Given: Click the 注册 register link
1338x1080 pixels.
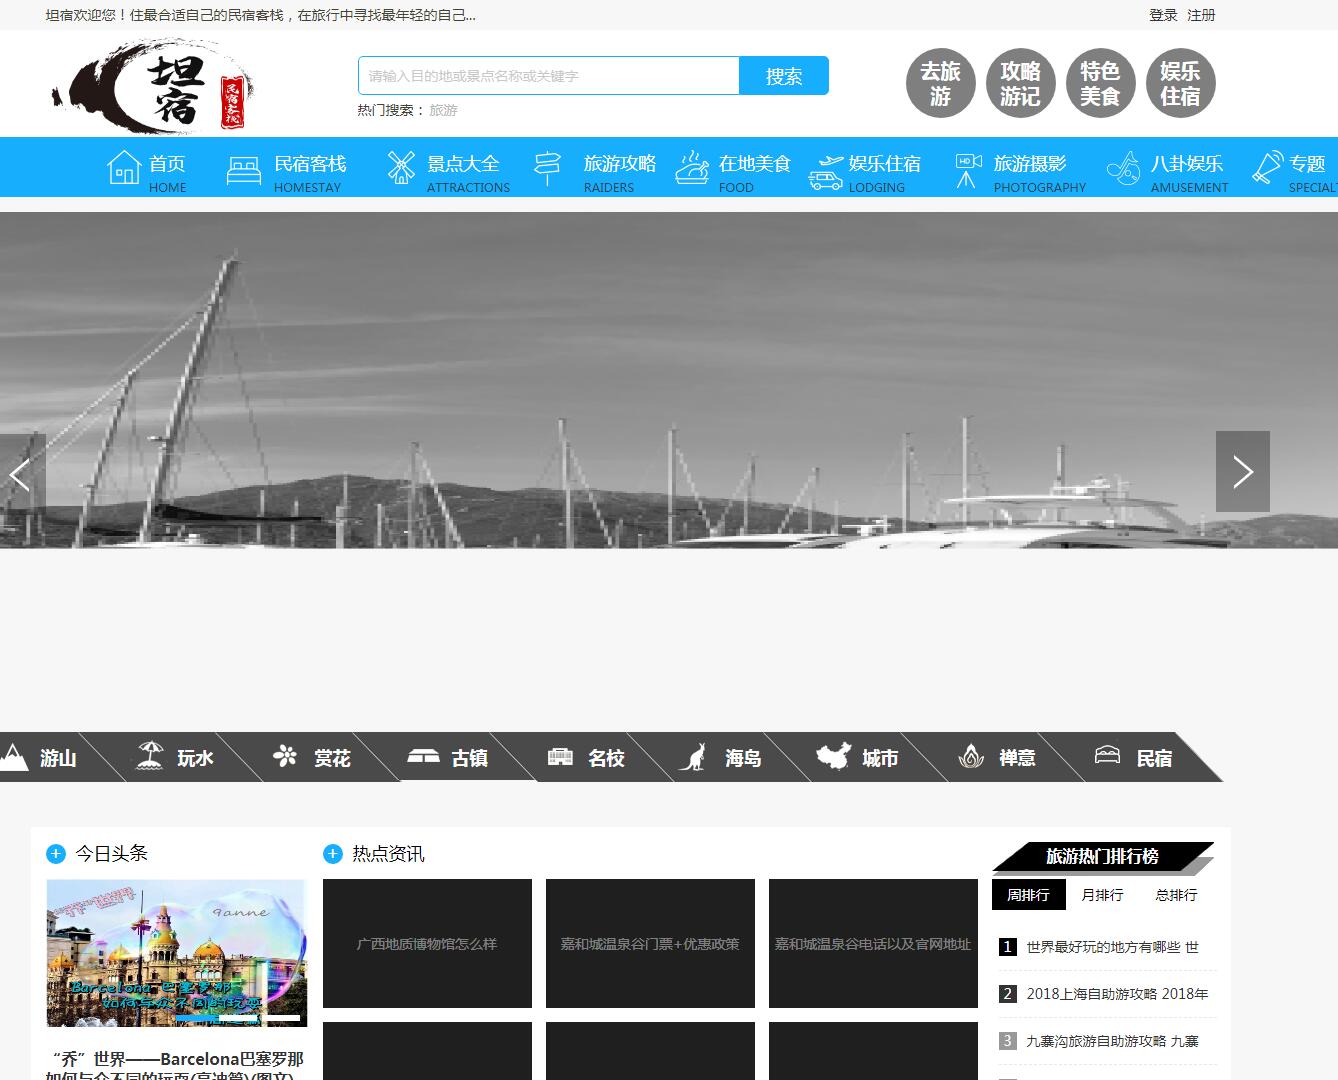Looking at the screenshot, I should tap(1201, 15).
